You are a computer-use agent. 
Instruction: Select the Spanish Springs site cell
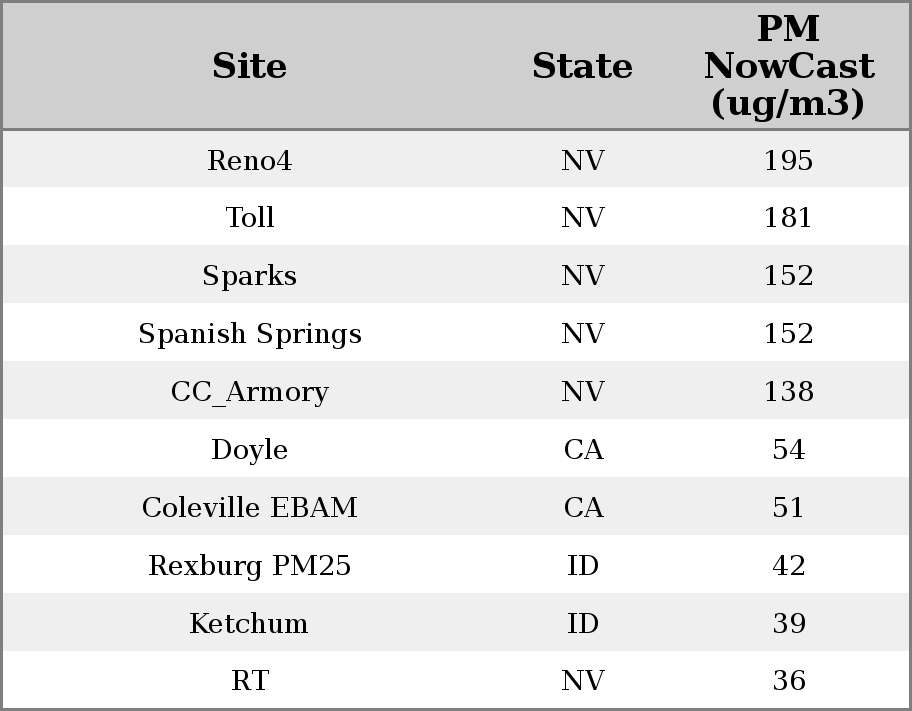249,334
